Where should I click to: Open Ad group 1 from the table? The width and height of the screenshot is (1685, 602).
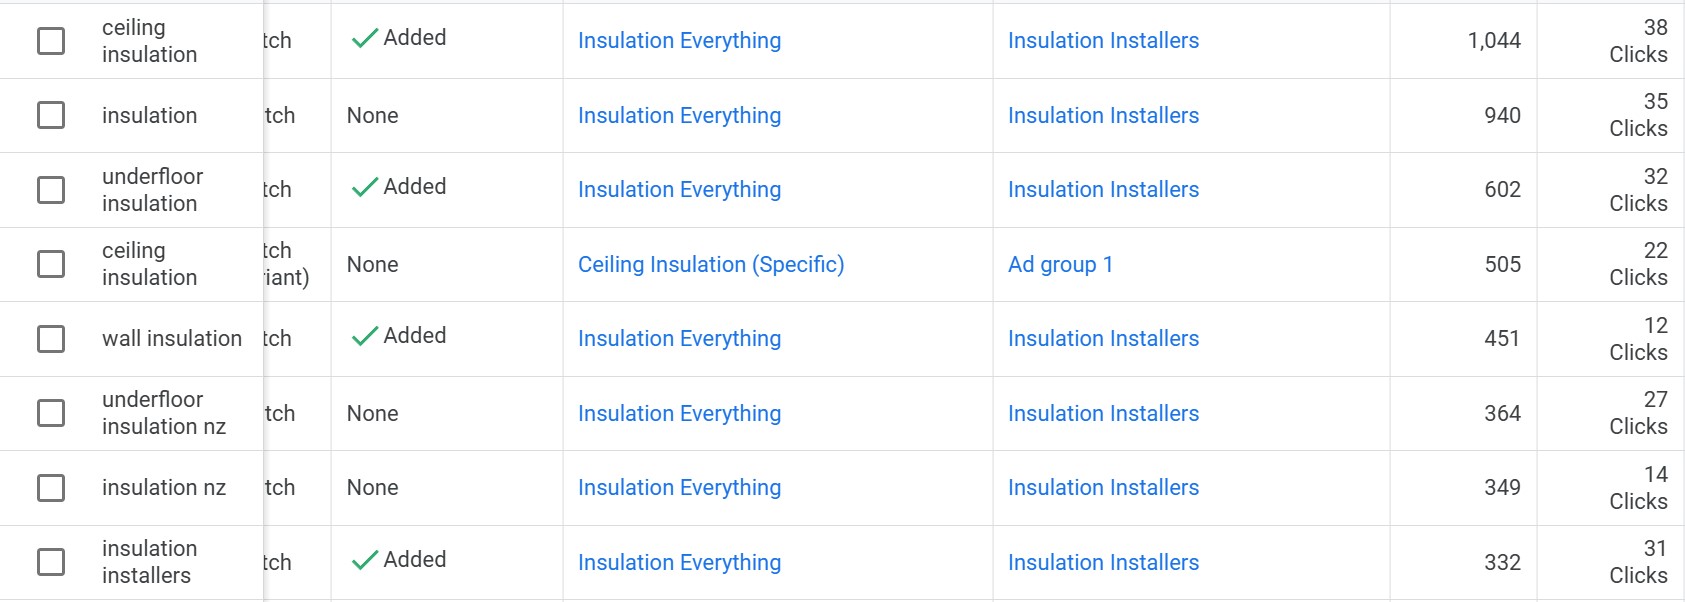(1061, 264)
